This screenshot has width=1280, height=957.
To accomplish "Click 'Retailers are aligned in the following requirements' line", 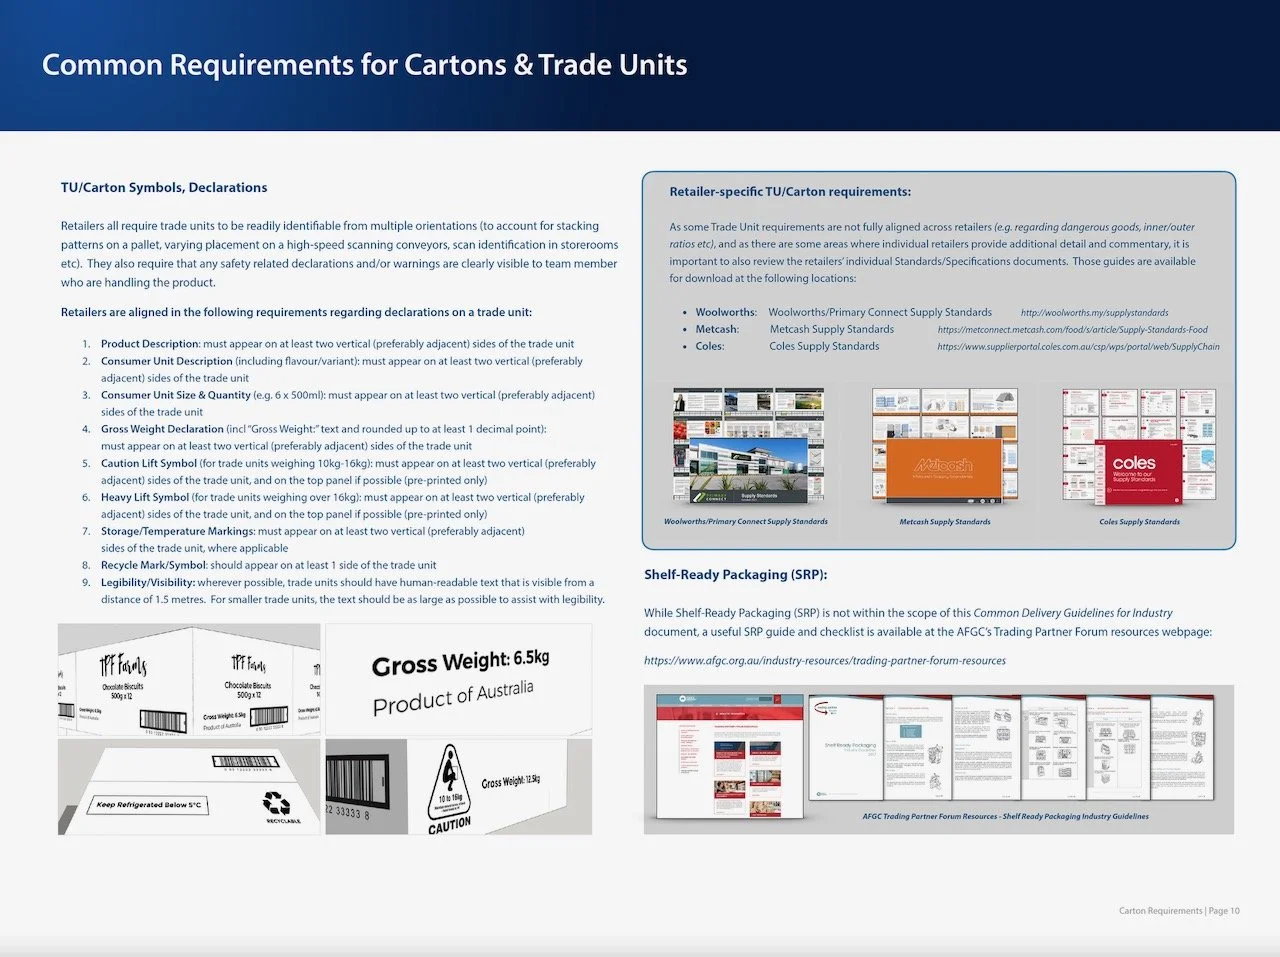I will (296, 313).
